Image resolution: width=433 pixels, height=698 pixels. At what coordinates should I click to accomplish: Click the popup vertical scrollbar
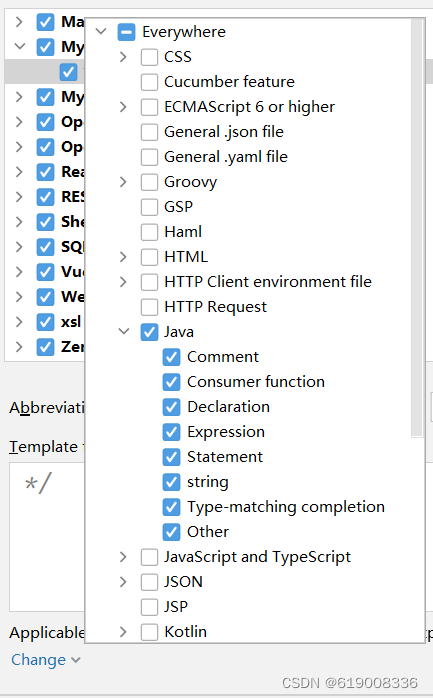pos(417,228)
